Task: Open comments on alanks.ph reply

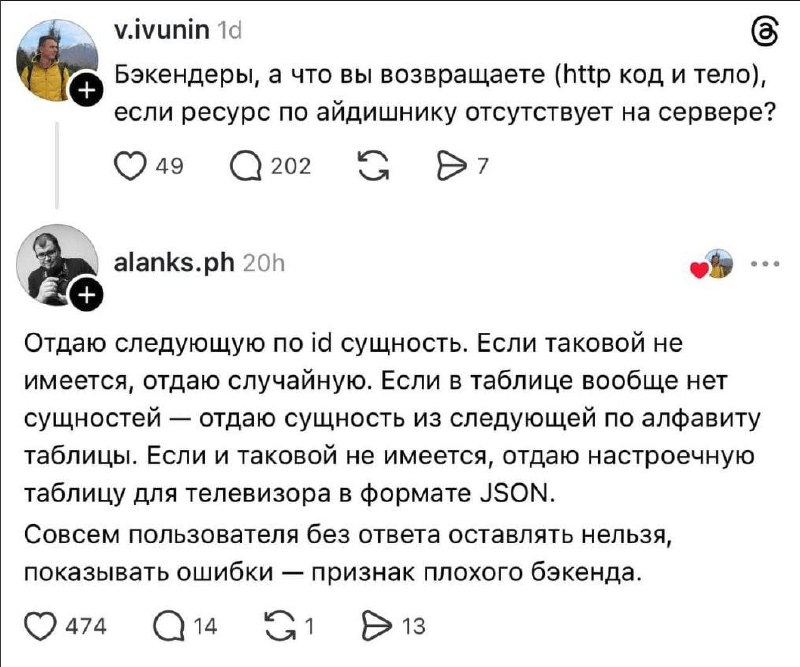Action: [x=169, y=626]
